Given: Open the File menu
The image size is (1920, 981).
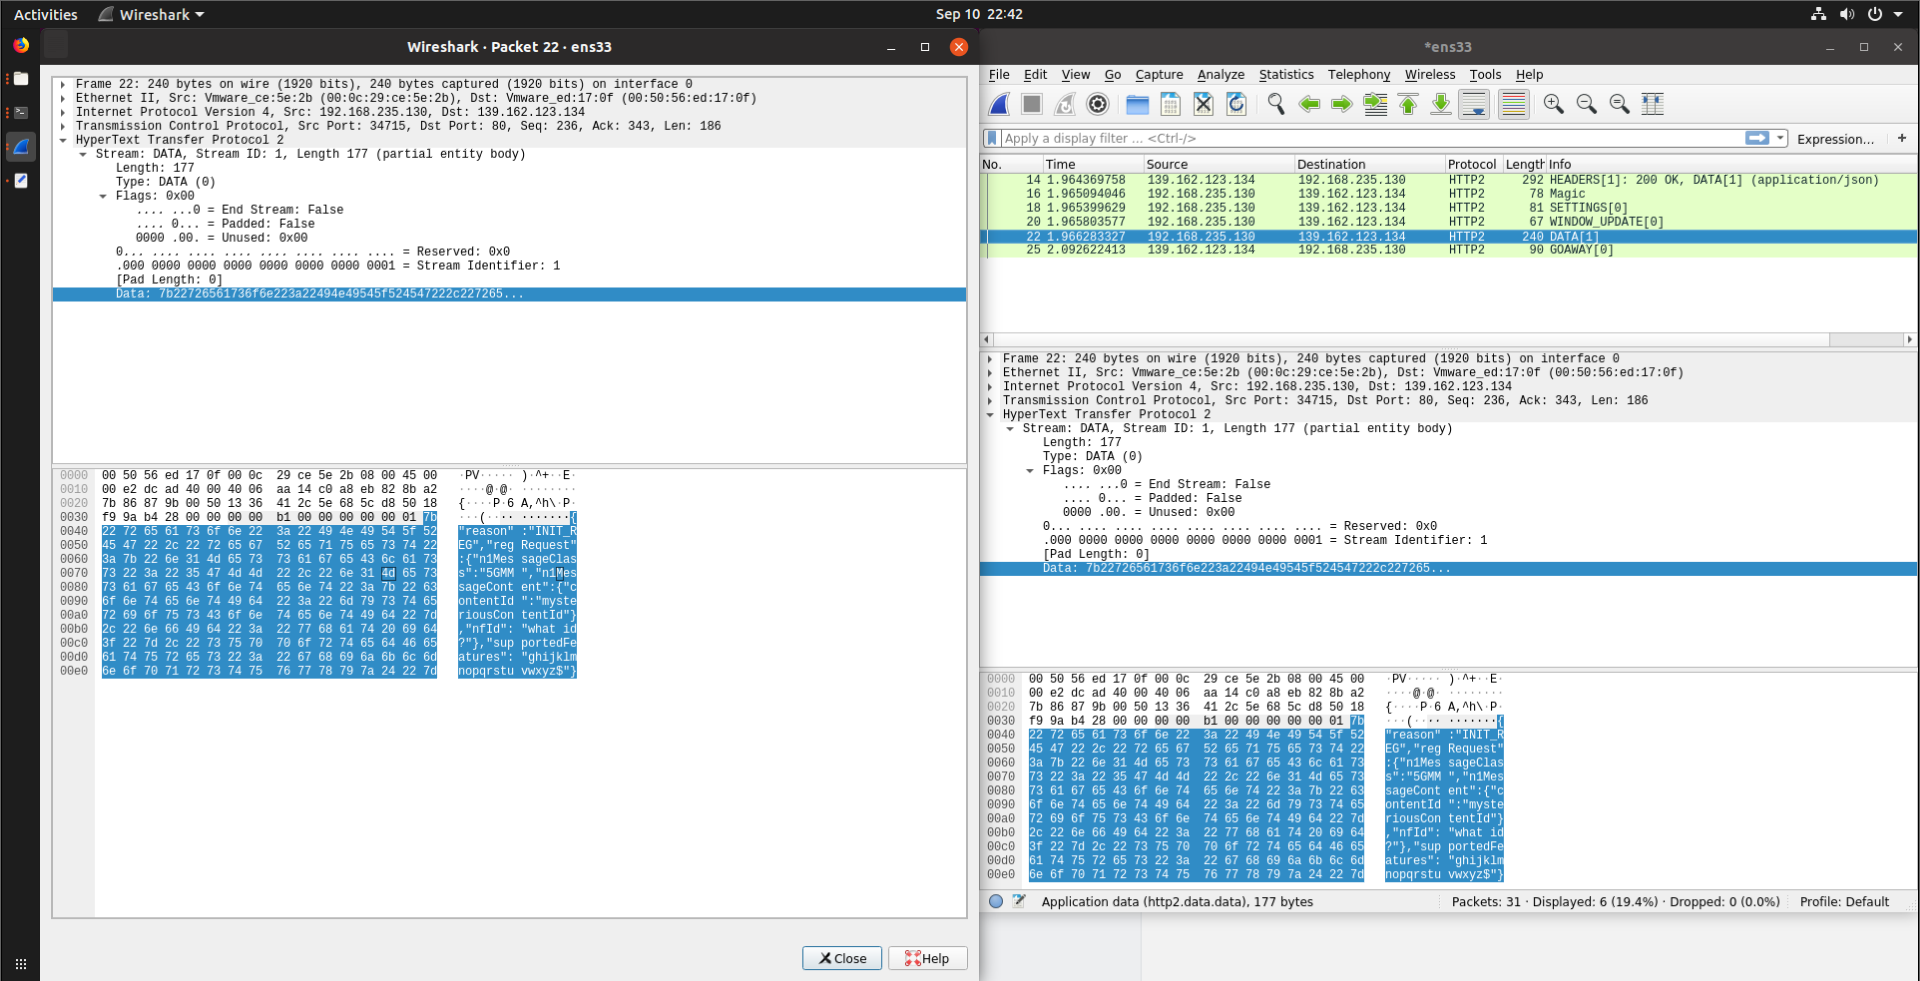Looking at the screenshot, I should pos(999,74).
